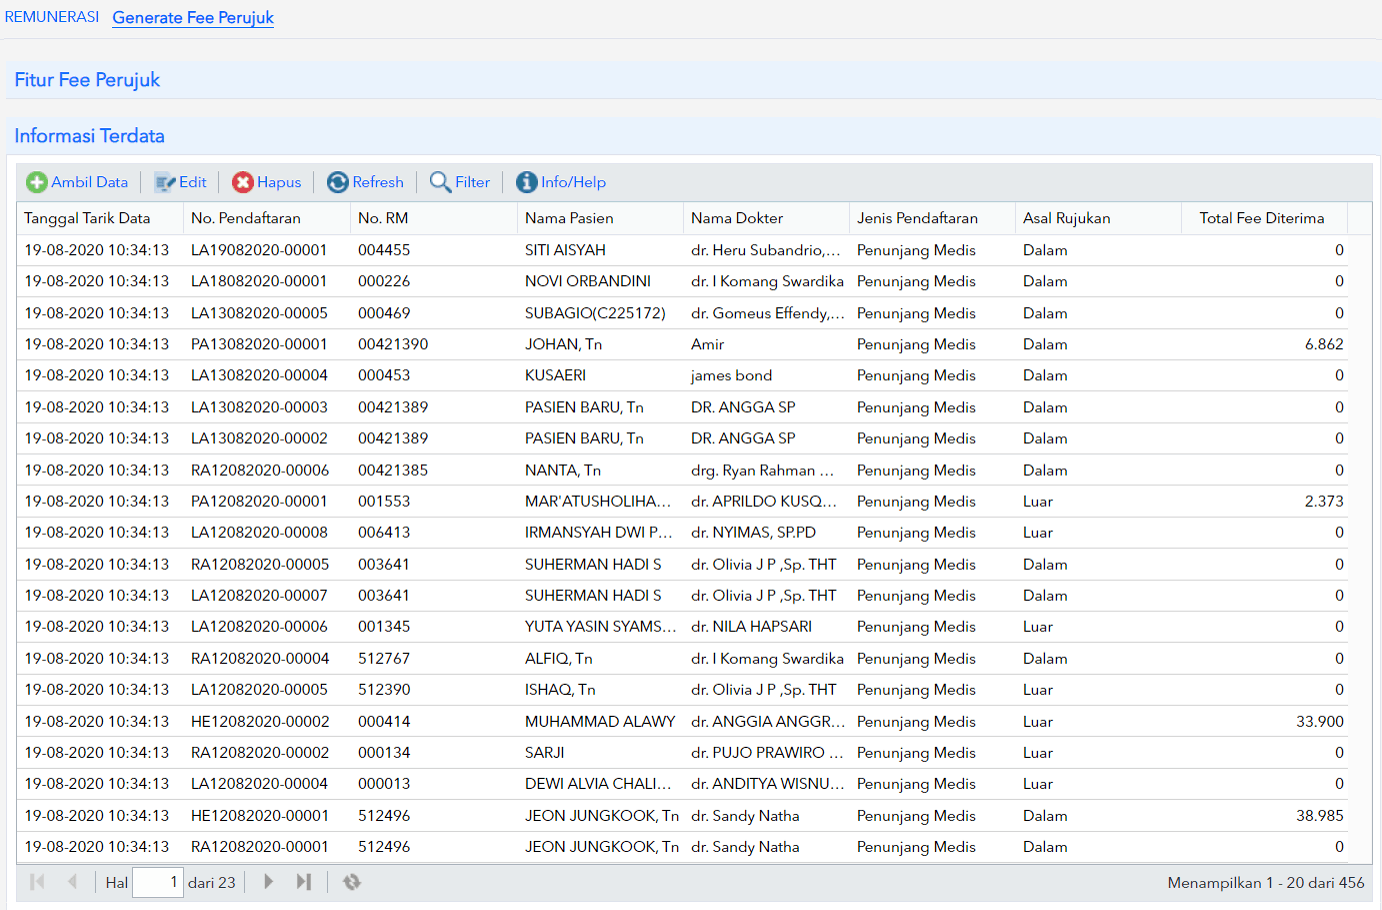The width and height of the screenshot is (1382, 910).
Task: Sort by No. RM column header
Action: click(434, 218)
